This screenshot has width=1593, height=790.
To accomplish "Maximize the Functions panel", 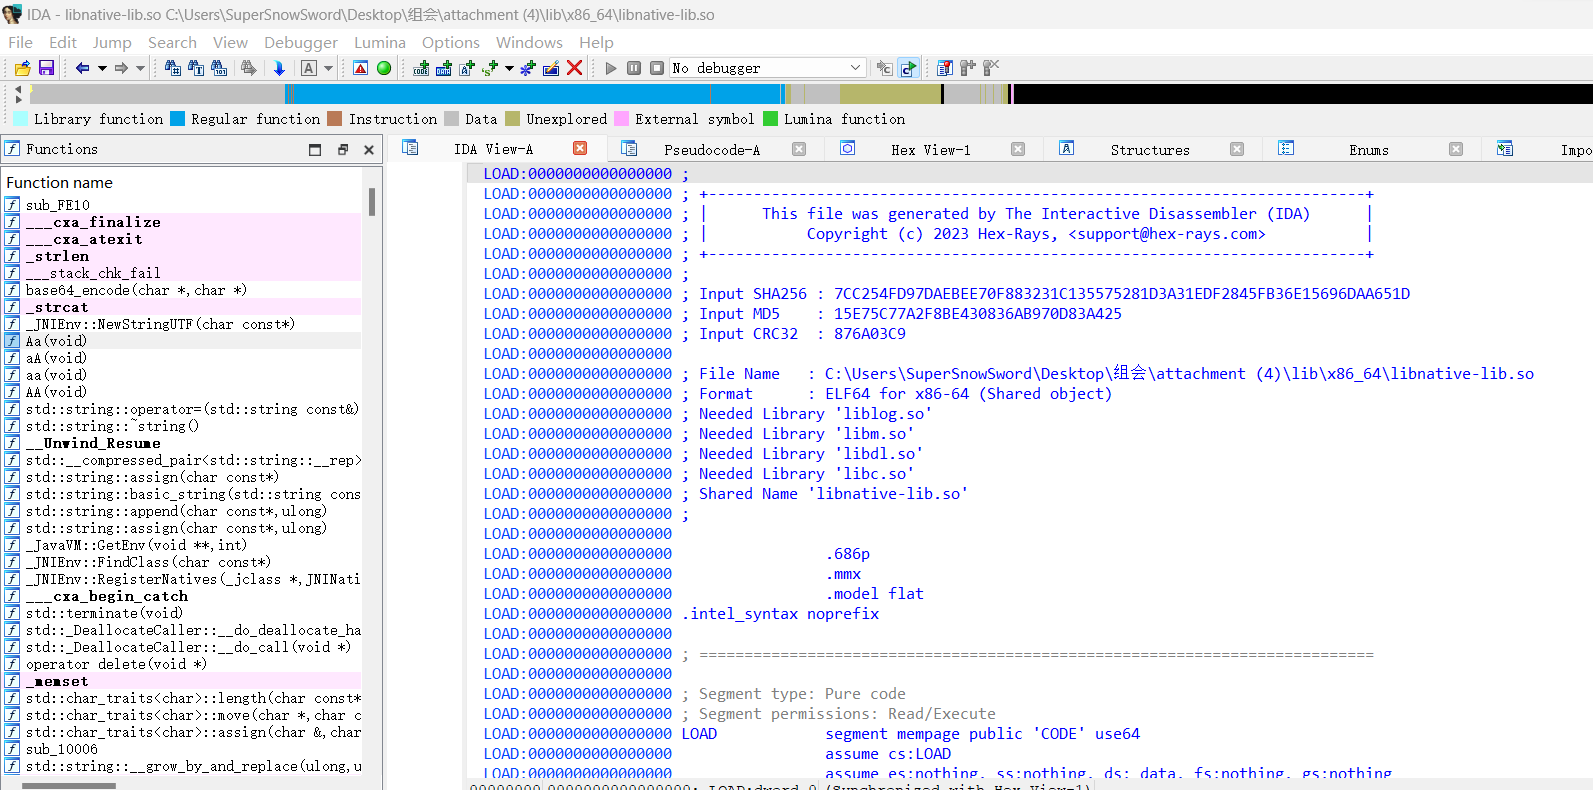I will click(x=315, y=150).
